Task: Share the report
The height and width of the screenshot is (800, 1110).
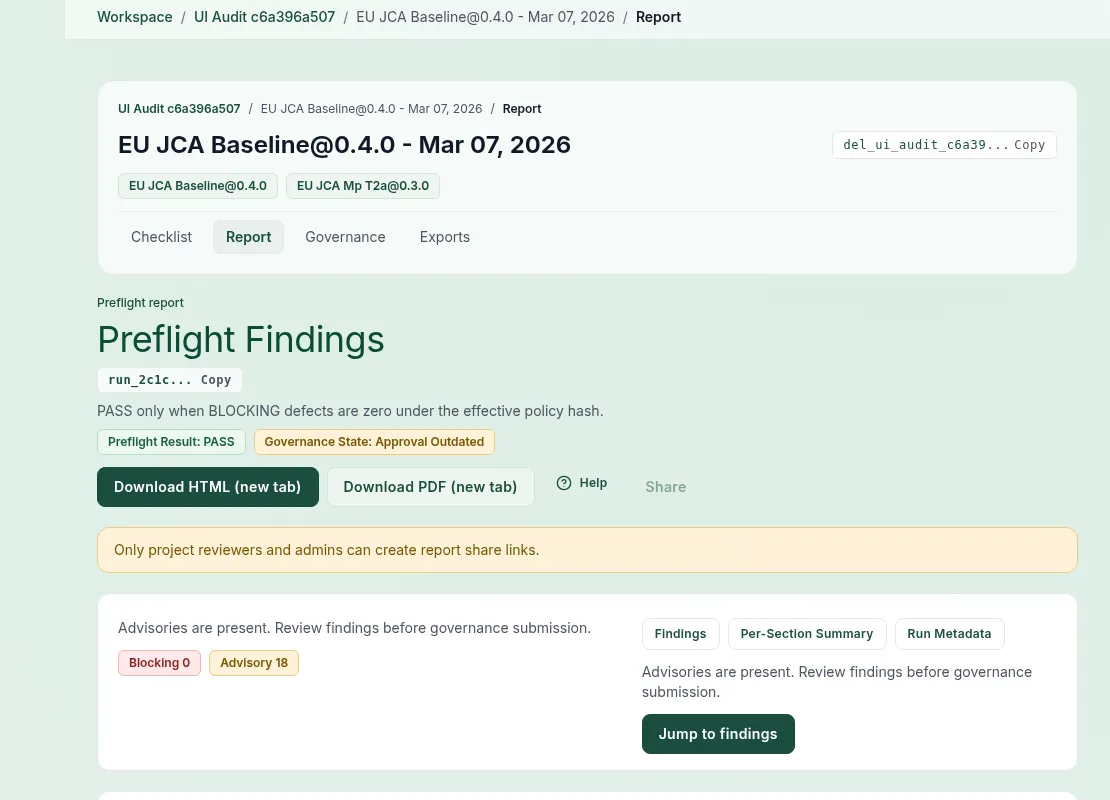Action: coord(665,487)
